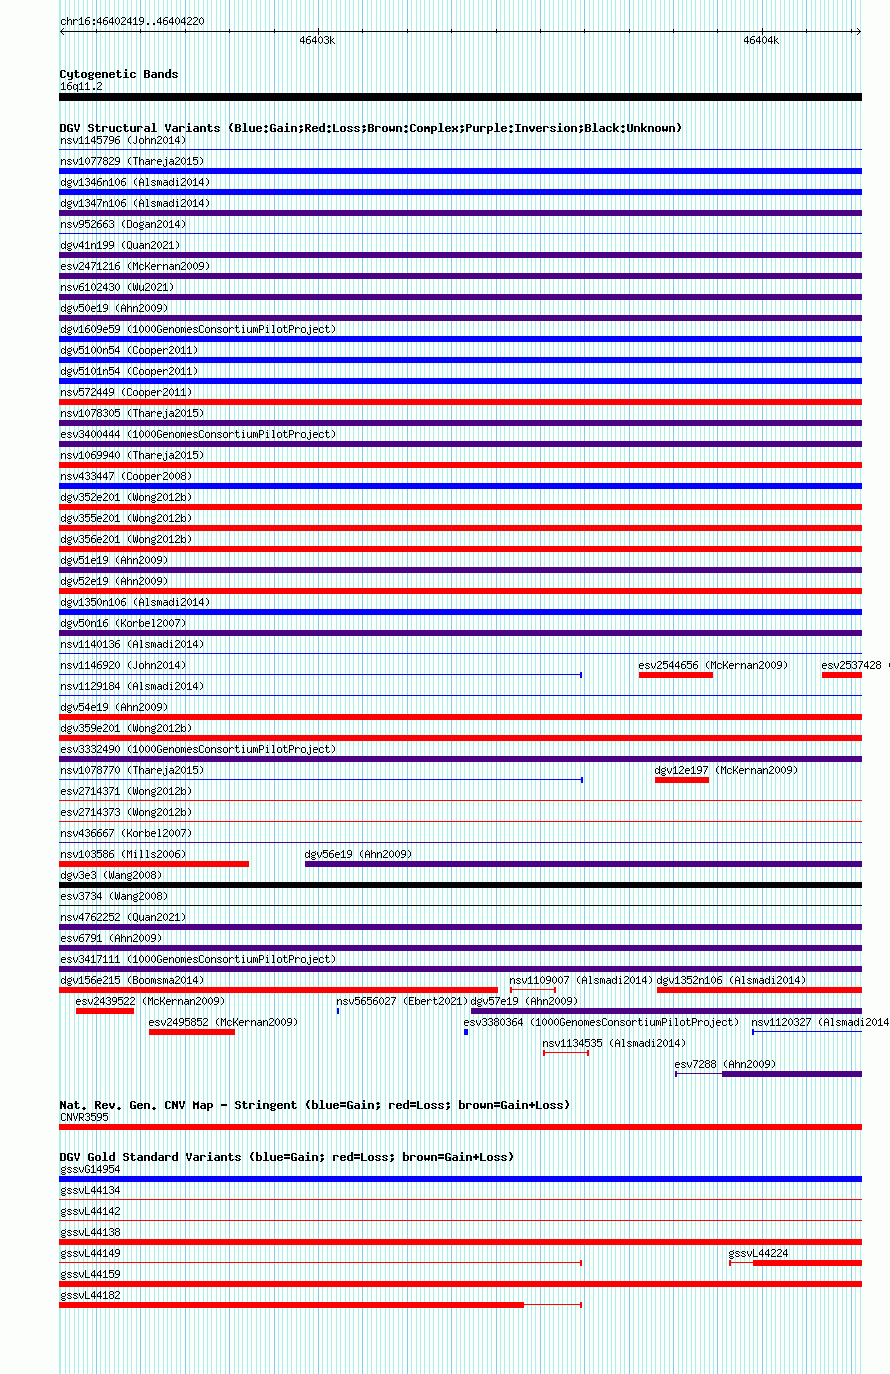The height and width of the screenshot is (1374, 890).
Task: Click the chr16:46402419..46404220 coordinate label
Action: click(x=132, y=21)
